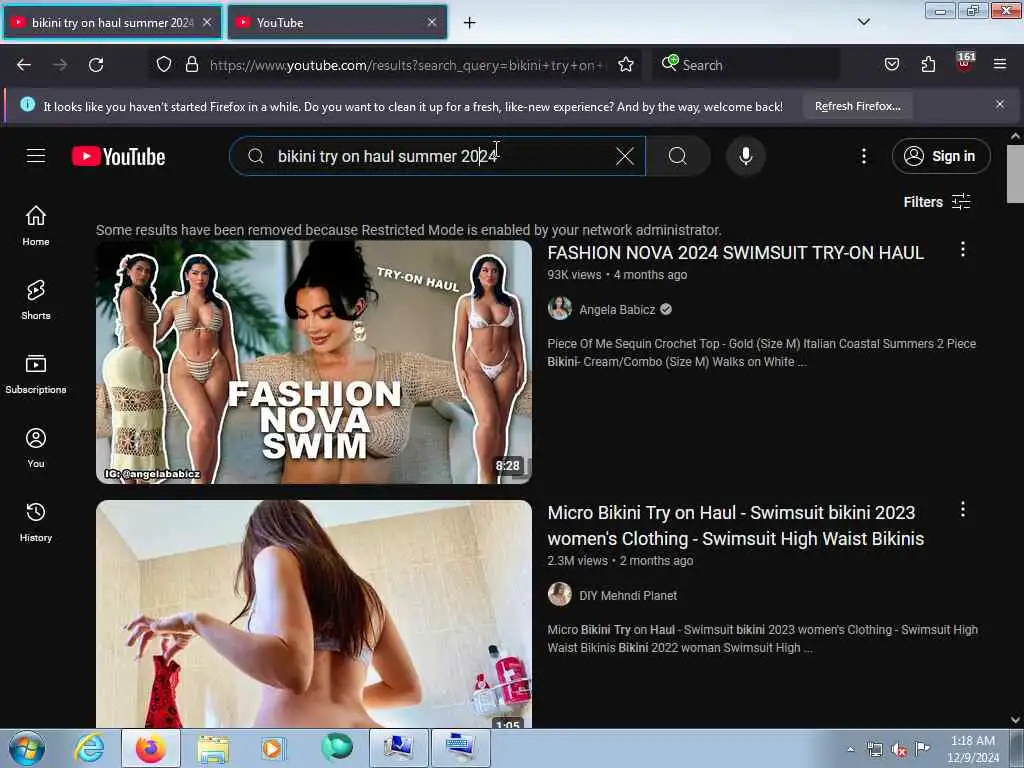Launch Internet Explorer from the taskbar

tap(89, 748)
